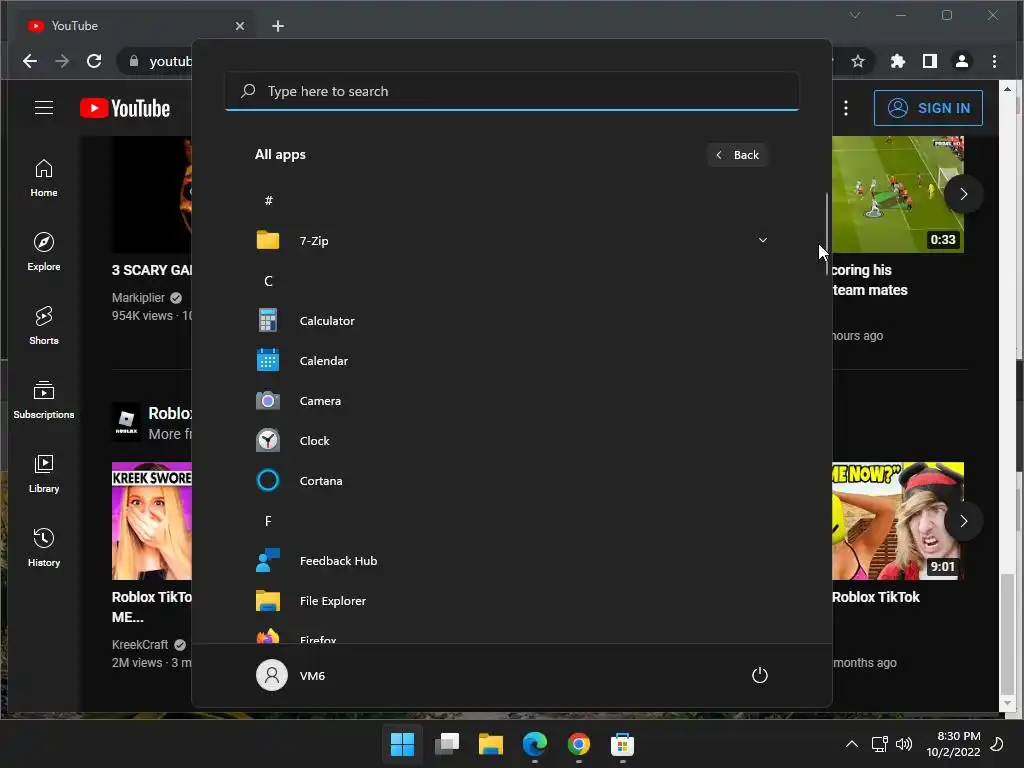Open File Explorer from the taskbar

point(490,744)
